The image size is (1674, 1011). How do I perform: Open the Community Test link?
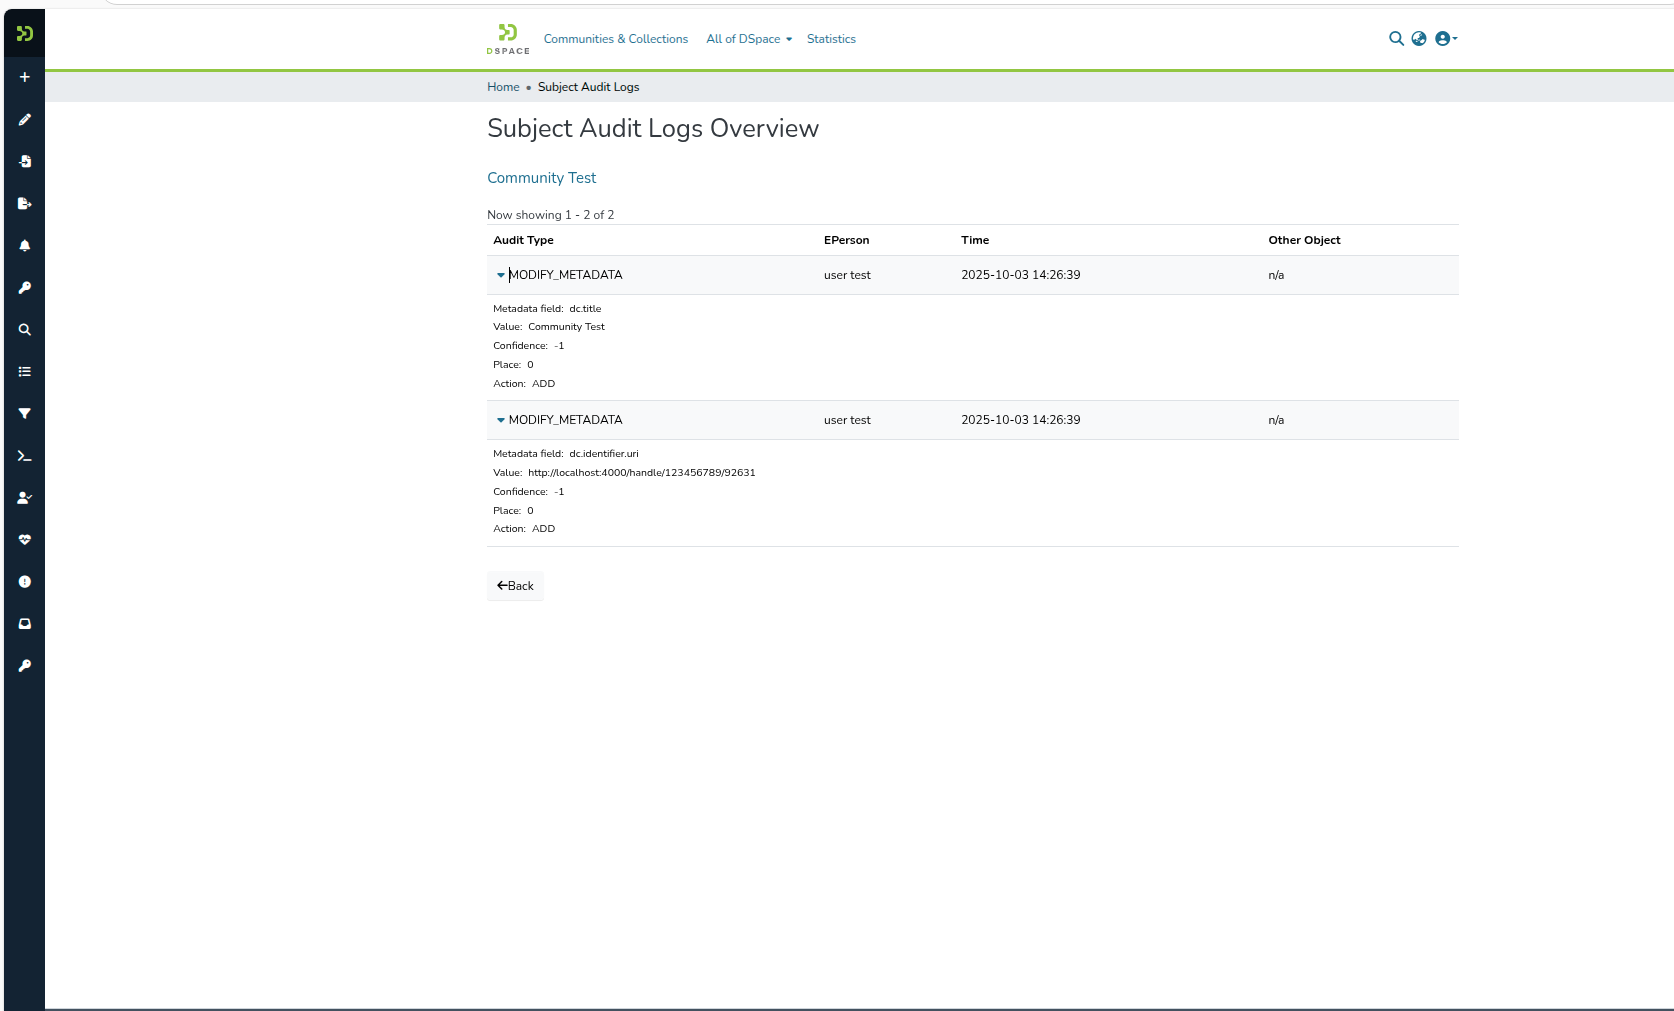[541, 178]
